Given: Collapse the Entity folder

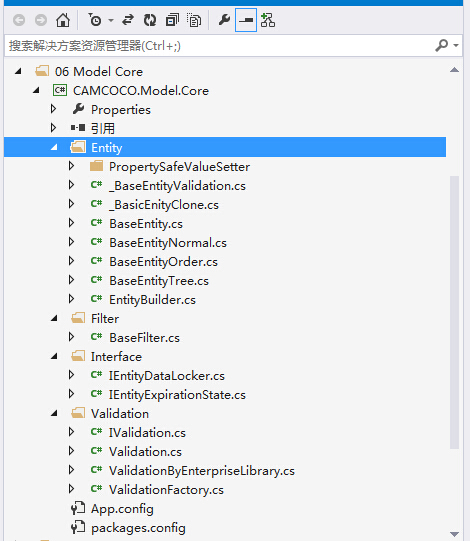Looking at the screenshot, I should [x=54, y=147].
